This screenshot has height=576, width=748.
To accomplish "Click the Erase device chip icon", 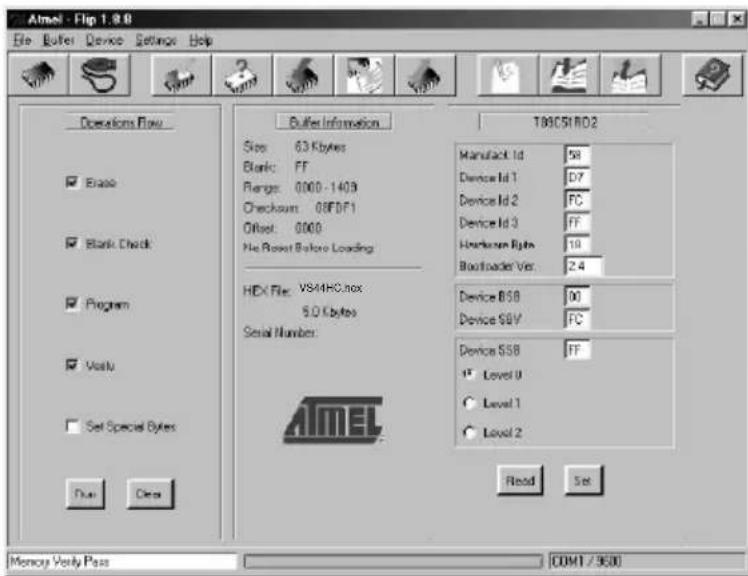I will click(181, 75).
